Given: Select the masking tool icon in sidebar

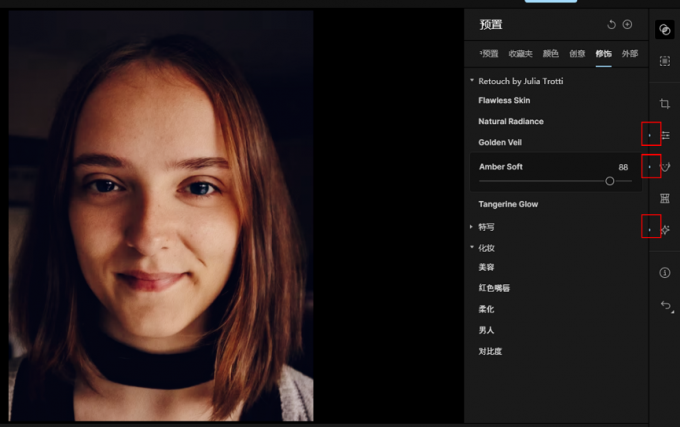Looking at the screenshot, I should coord(664,61).
